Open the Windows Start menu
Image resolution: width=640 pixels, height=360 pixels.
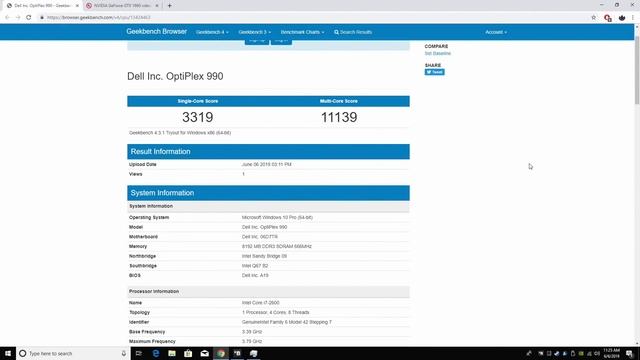pos(8,353)
